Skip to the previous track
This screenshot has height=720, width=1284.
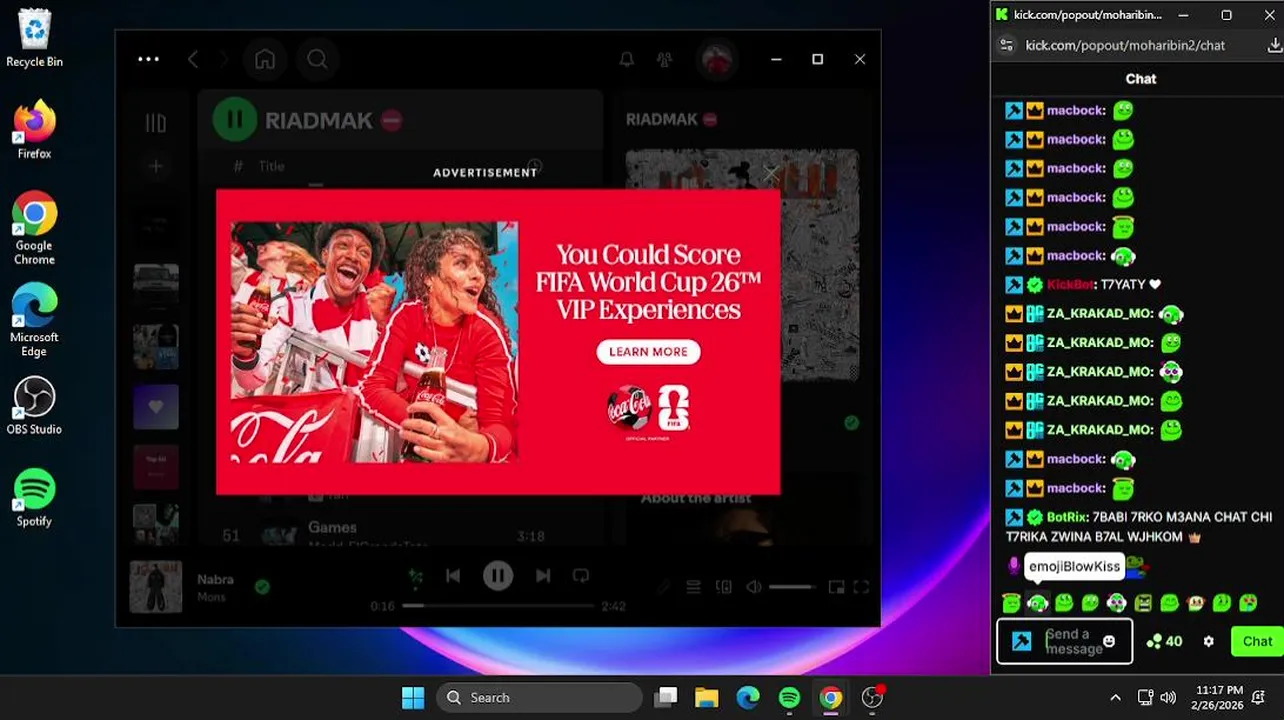[453, 576]
